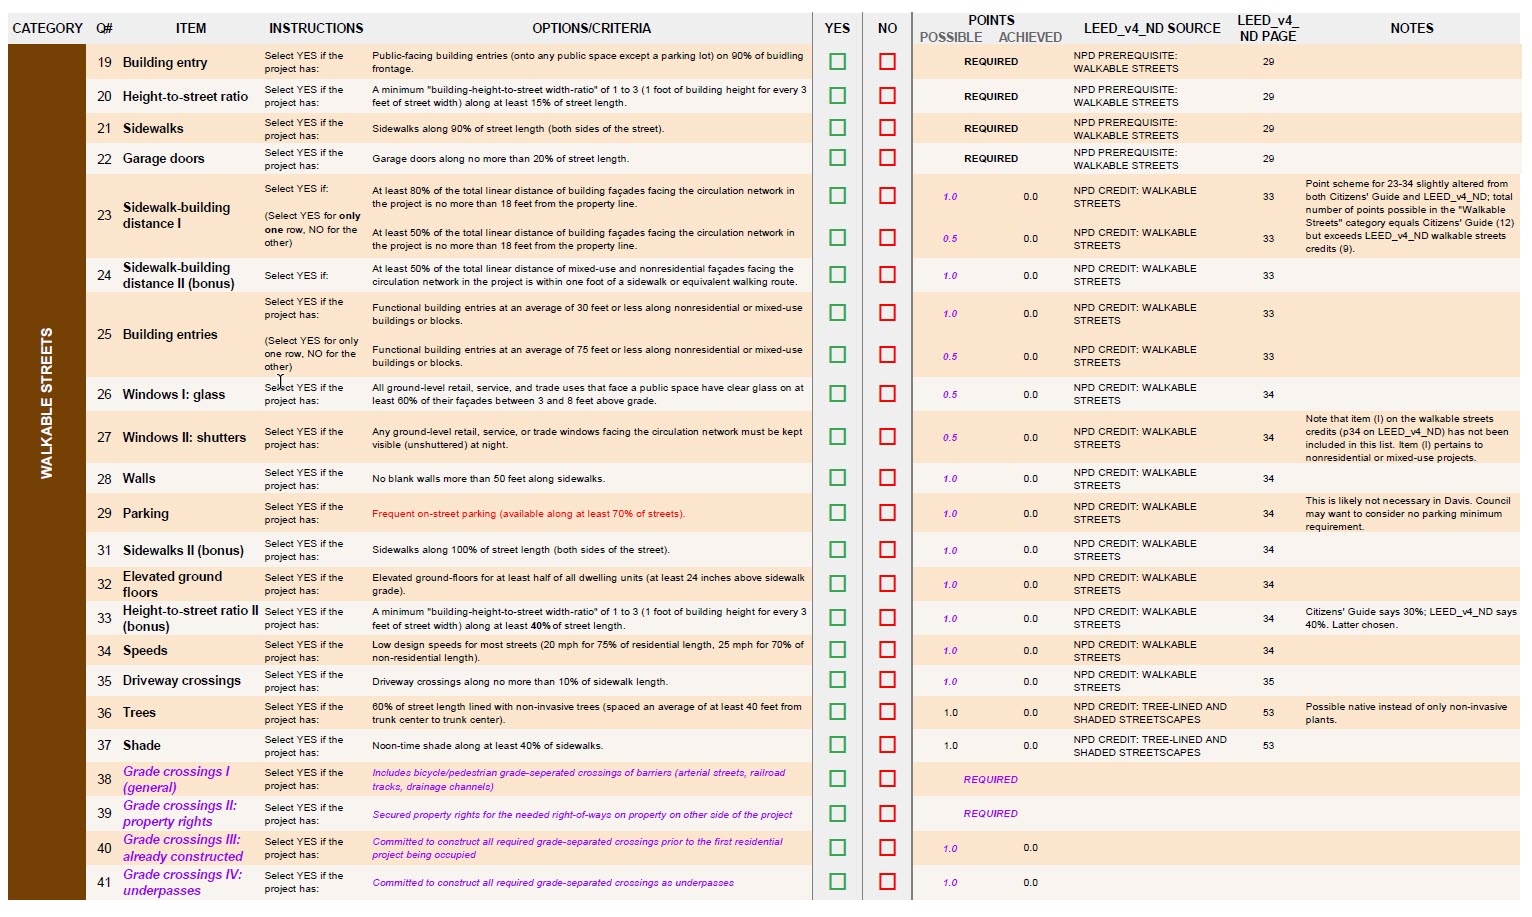Tick YES for Speeds item 34

(837, 650)
